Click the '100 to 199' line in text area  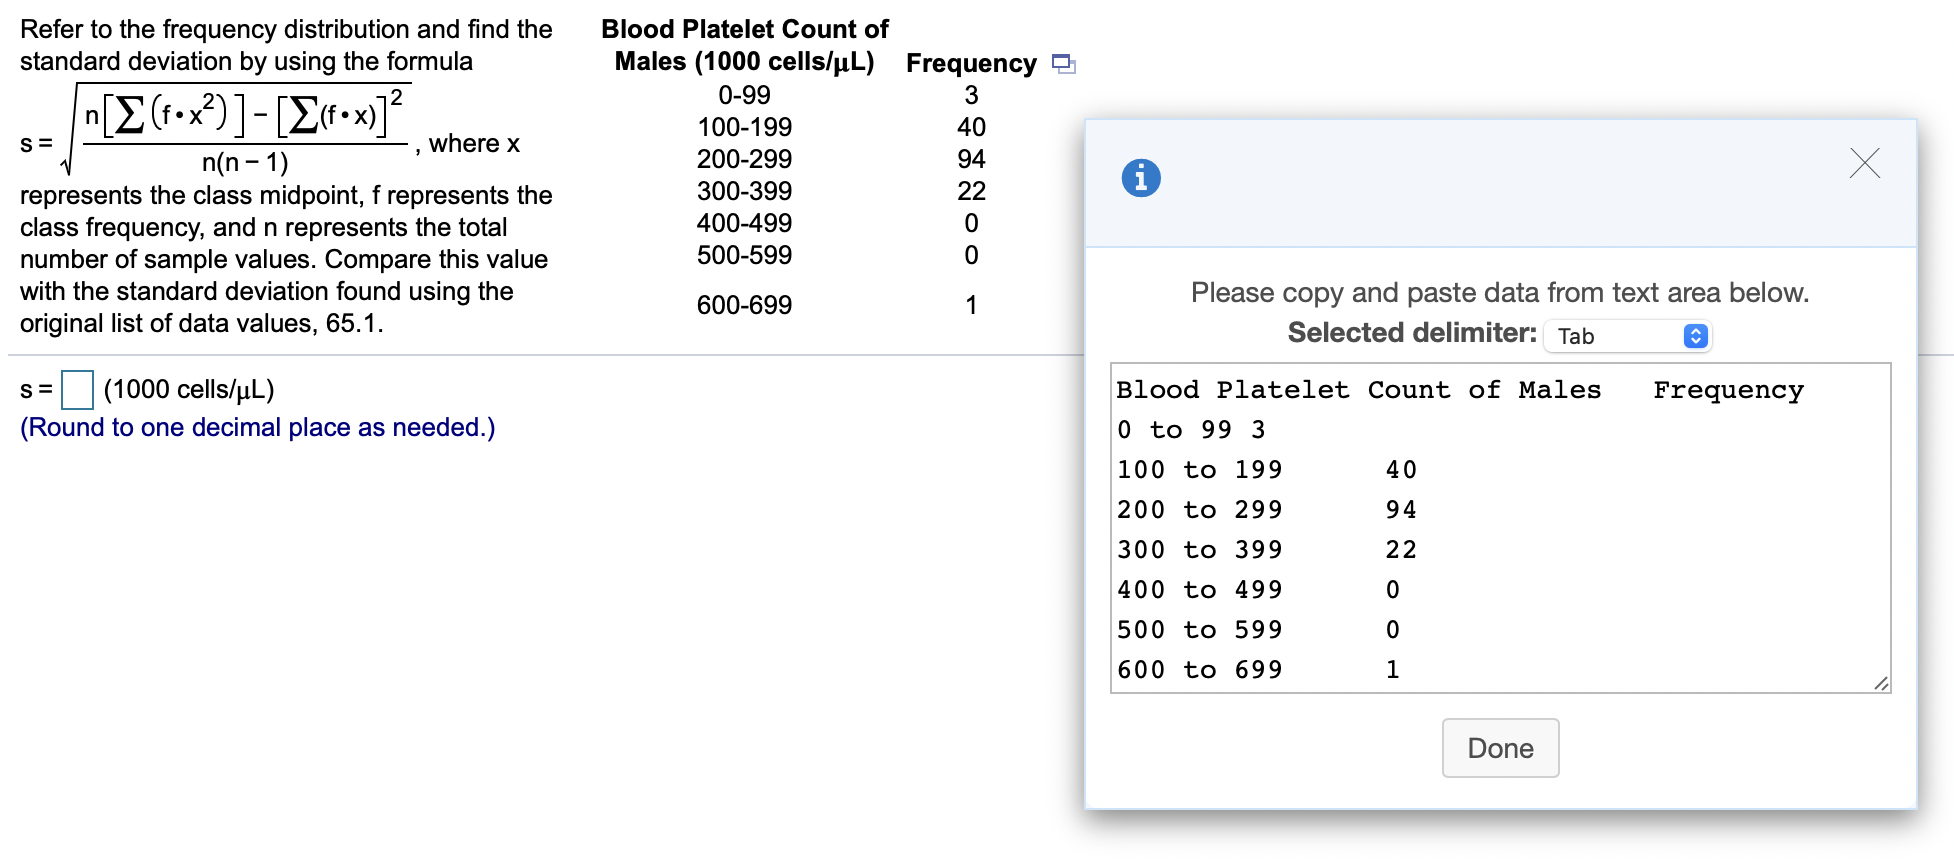click(x=1266, y=470)
